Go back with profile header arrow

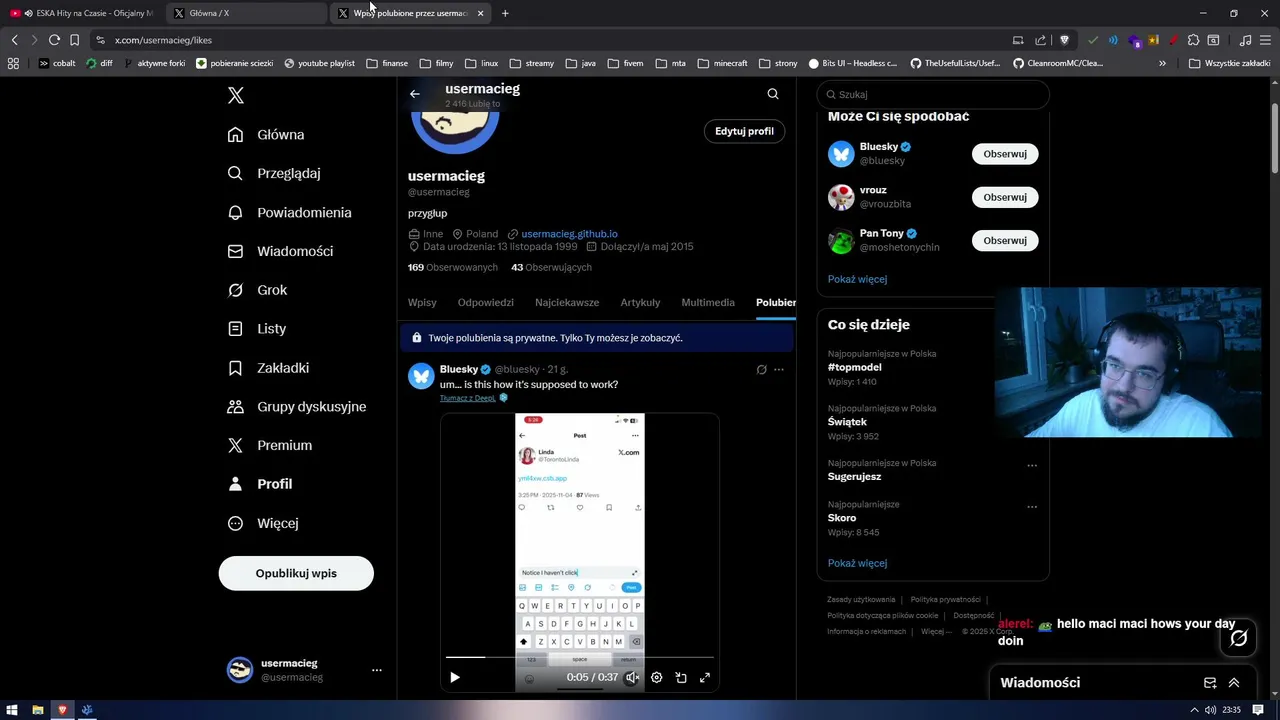coord(415,94)
